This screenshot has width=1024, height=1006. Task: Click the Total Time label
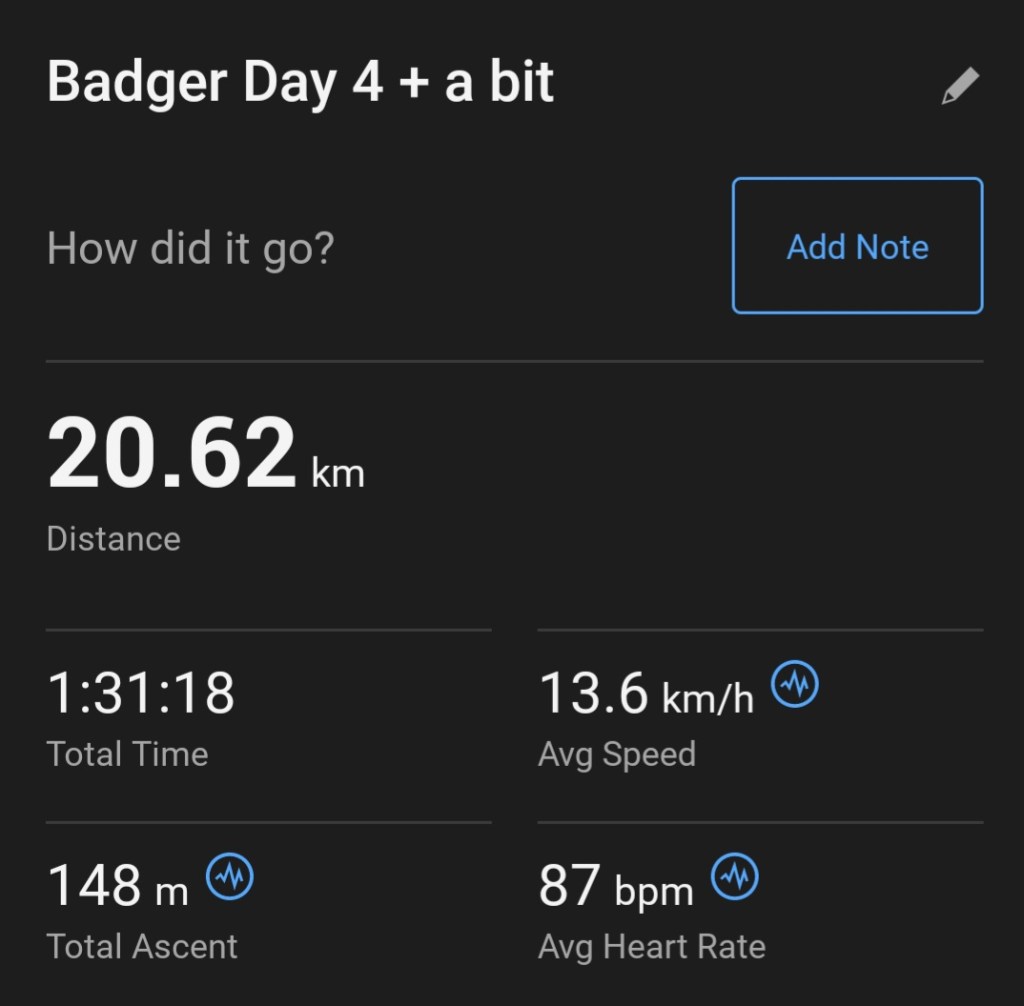coord(127,753)
